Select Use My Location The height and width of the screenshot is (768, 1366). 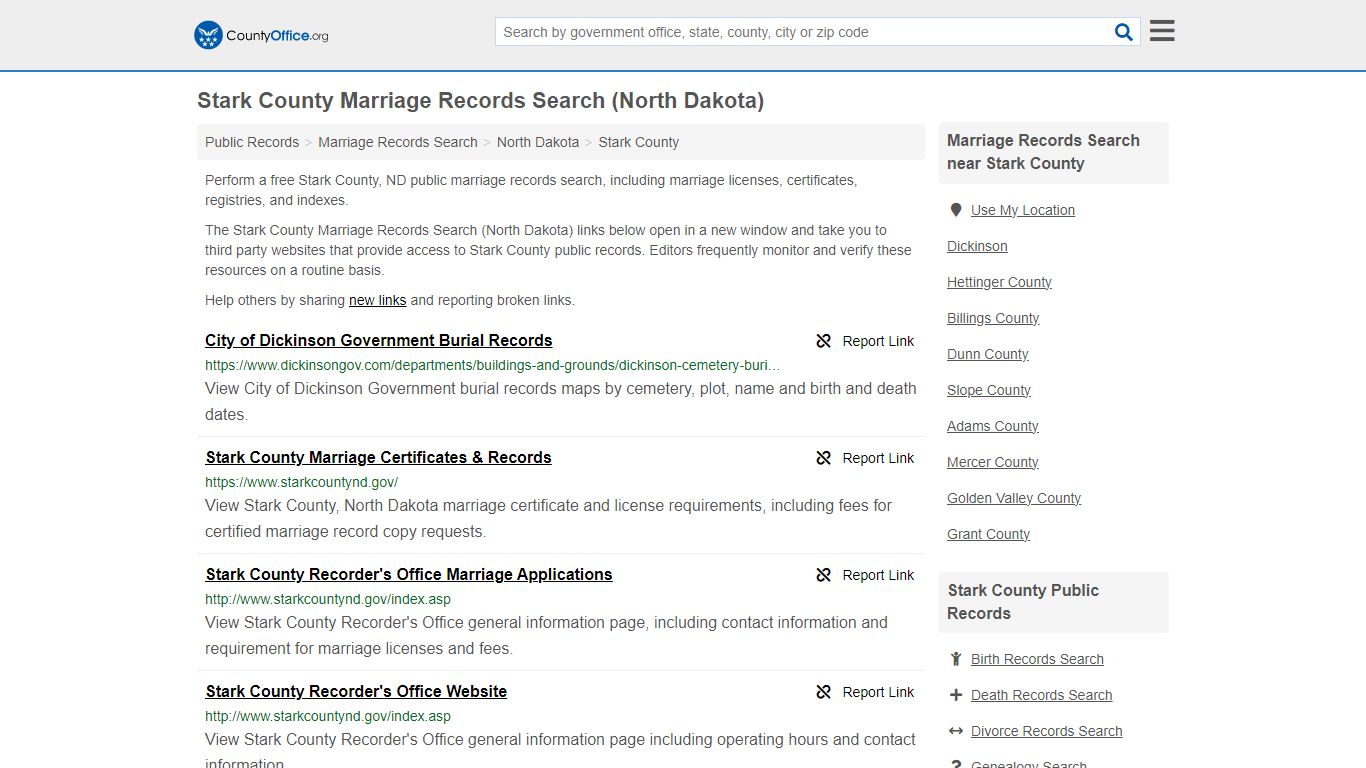pyautogui.click(x=1023, y=210)
